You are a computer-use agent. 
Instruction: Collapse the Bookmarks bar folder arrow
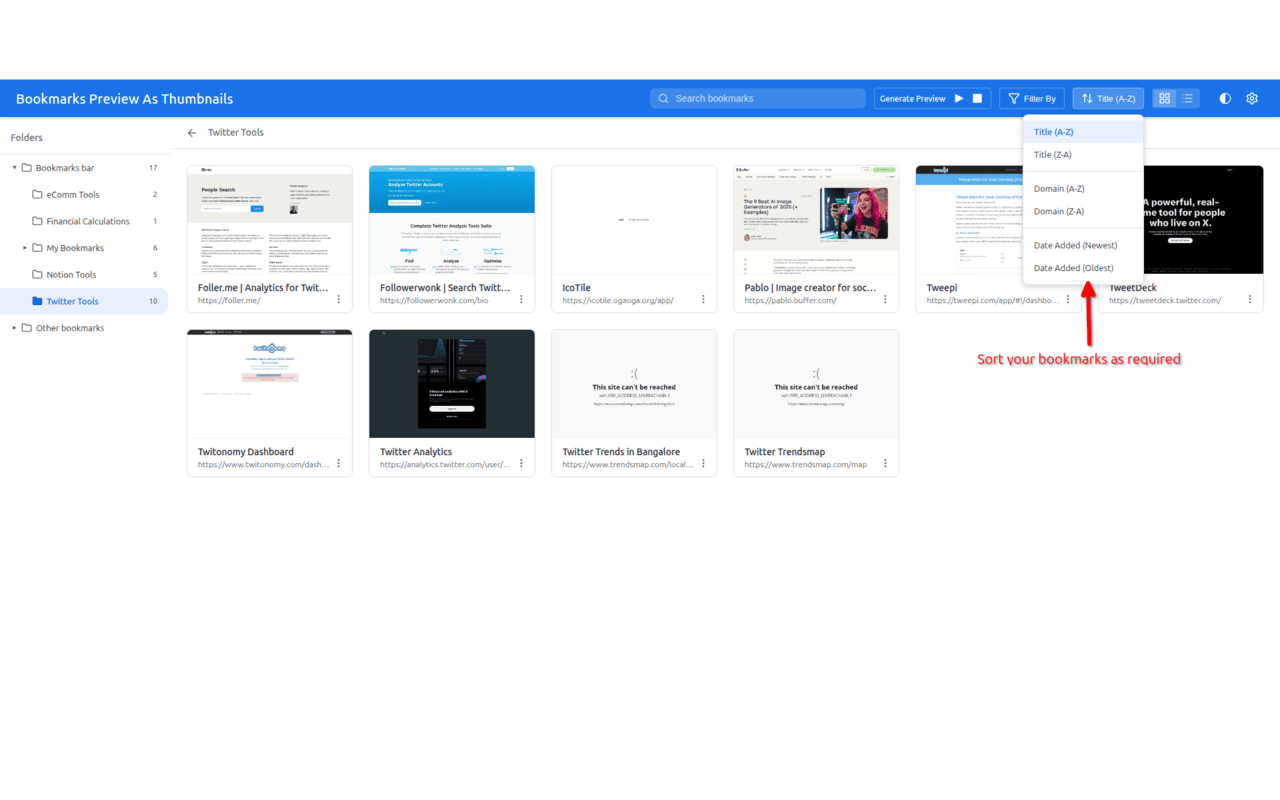tap(15, 168)
